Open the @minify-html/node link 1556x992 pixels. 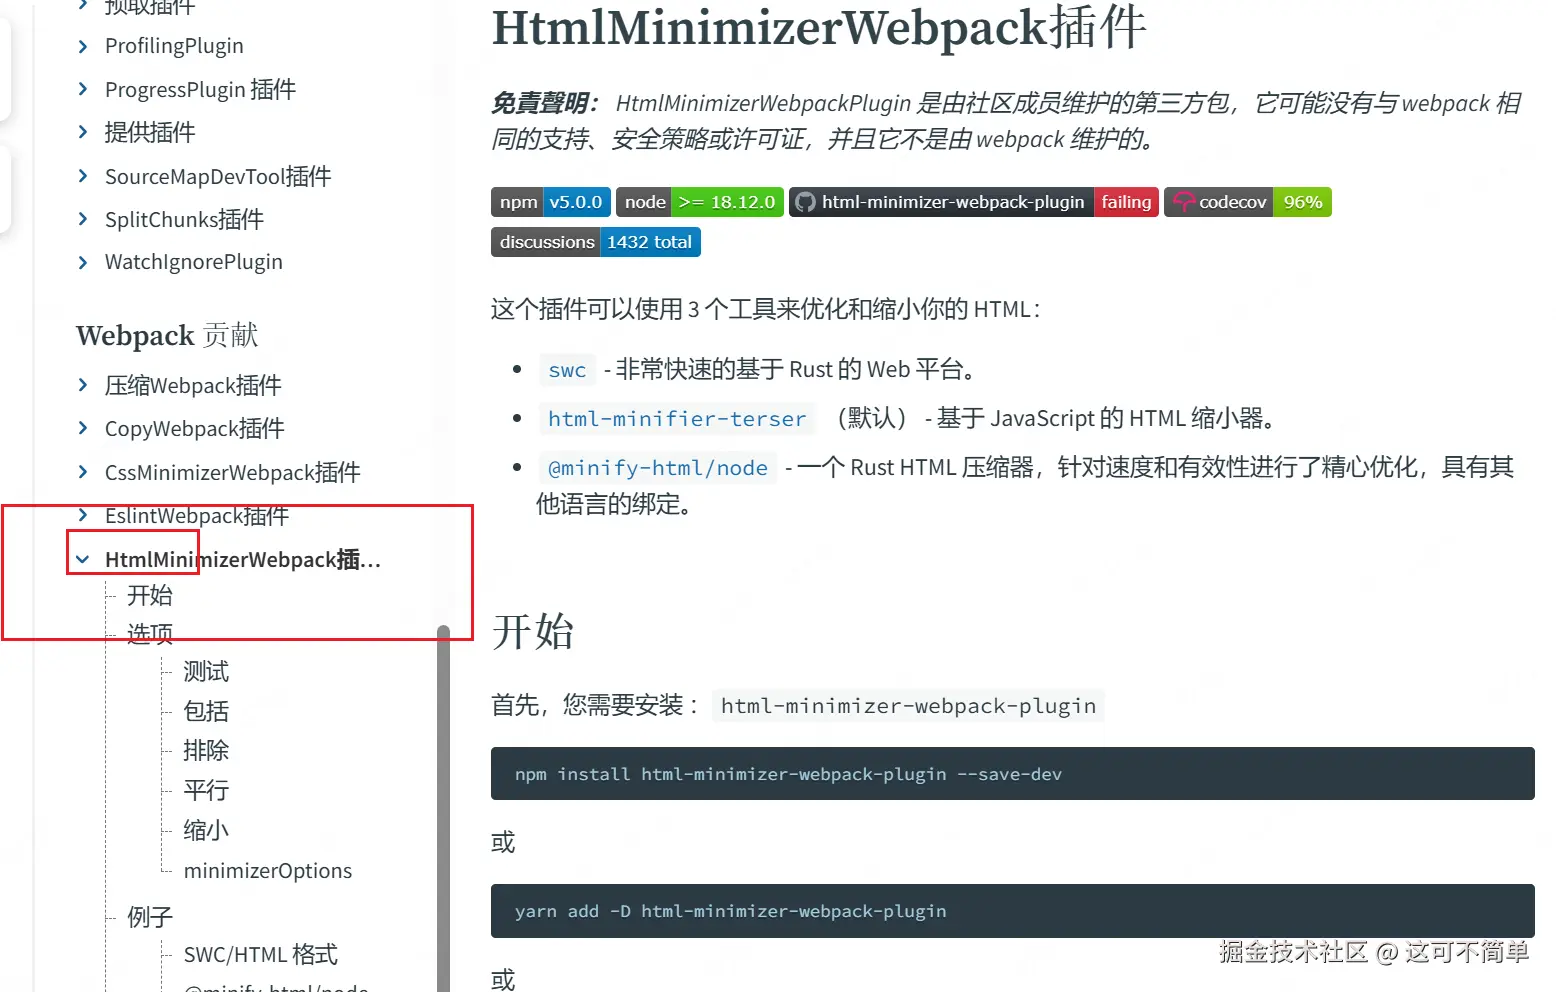click(658, 468)
